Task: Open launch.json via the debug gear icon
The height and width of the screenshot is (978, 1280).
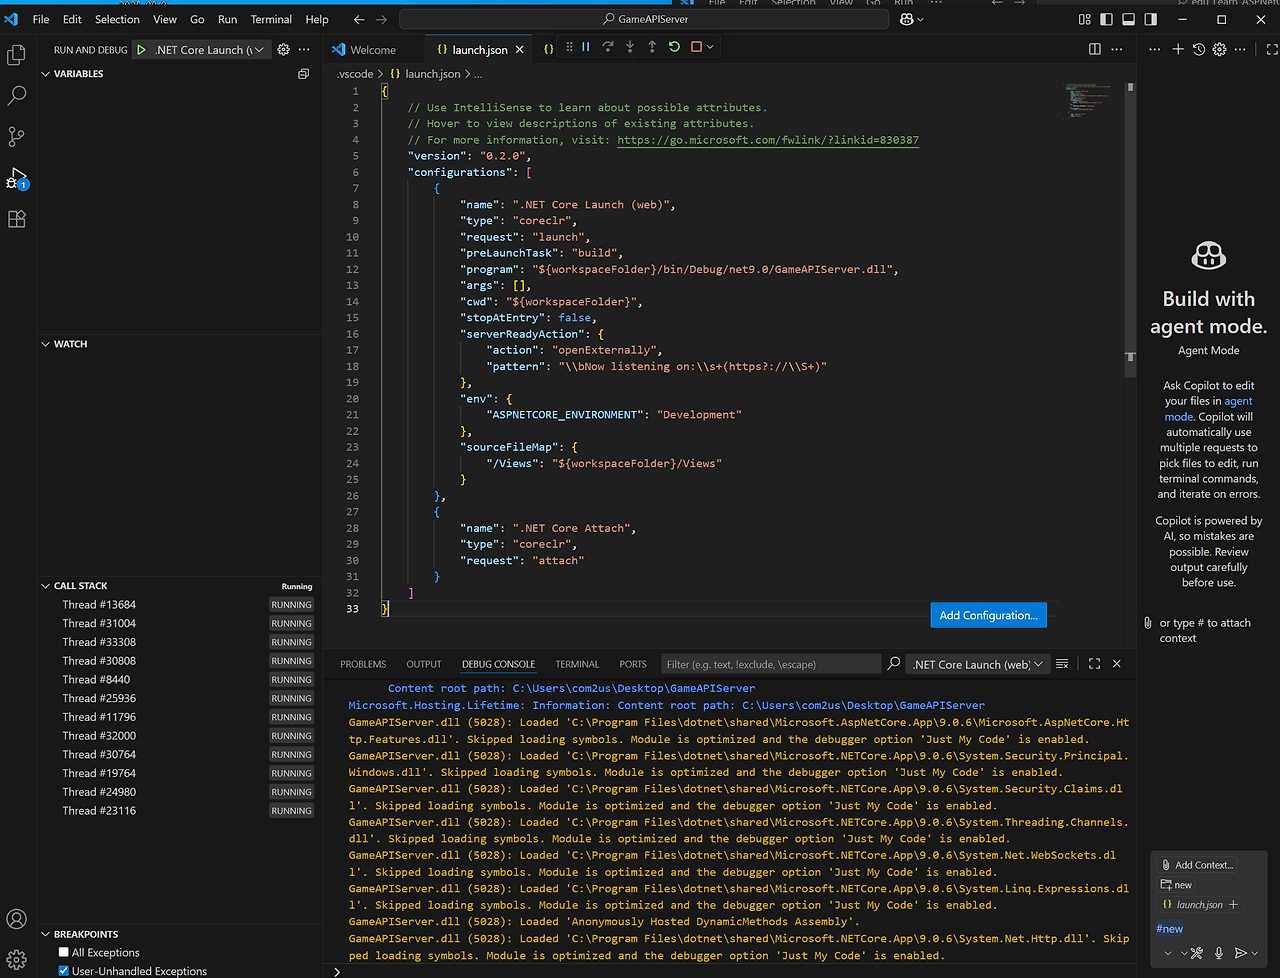Action: (284, 50)
